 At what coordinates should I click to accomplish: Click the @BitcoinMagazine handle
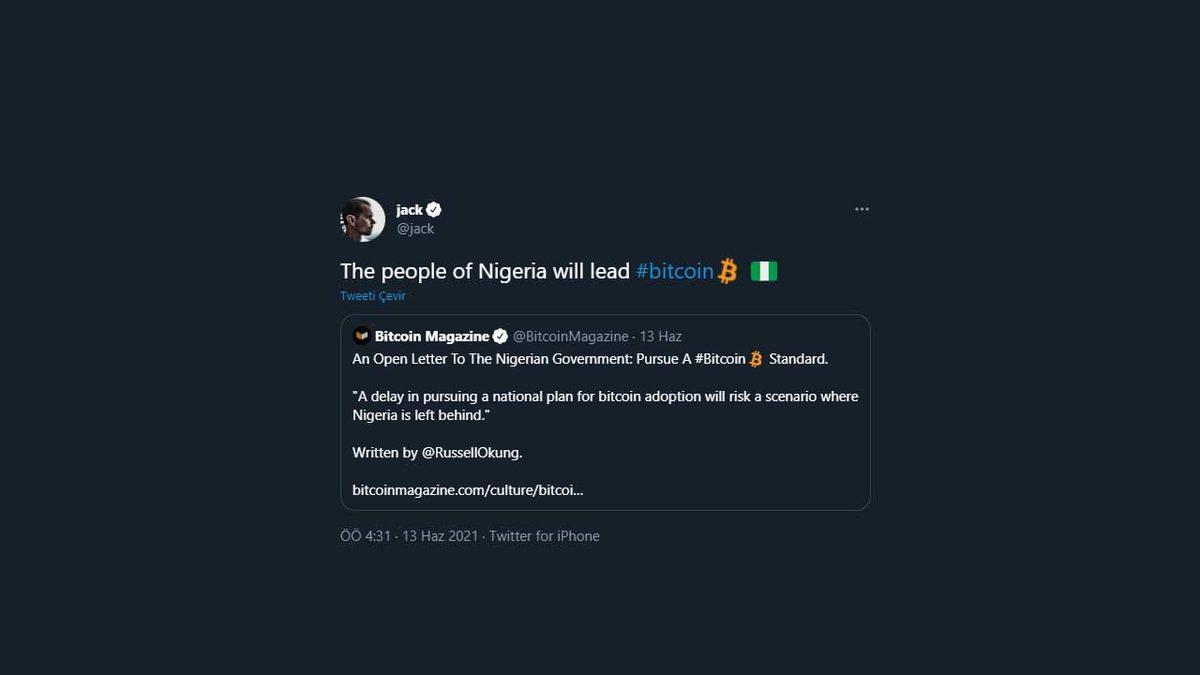click(571, 336)
